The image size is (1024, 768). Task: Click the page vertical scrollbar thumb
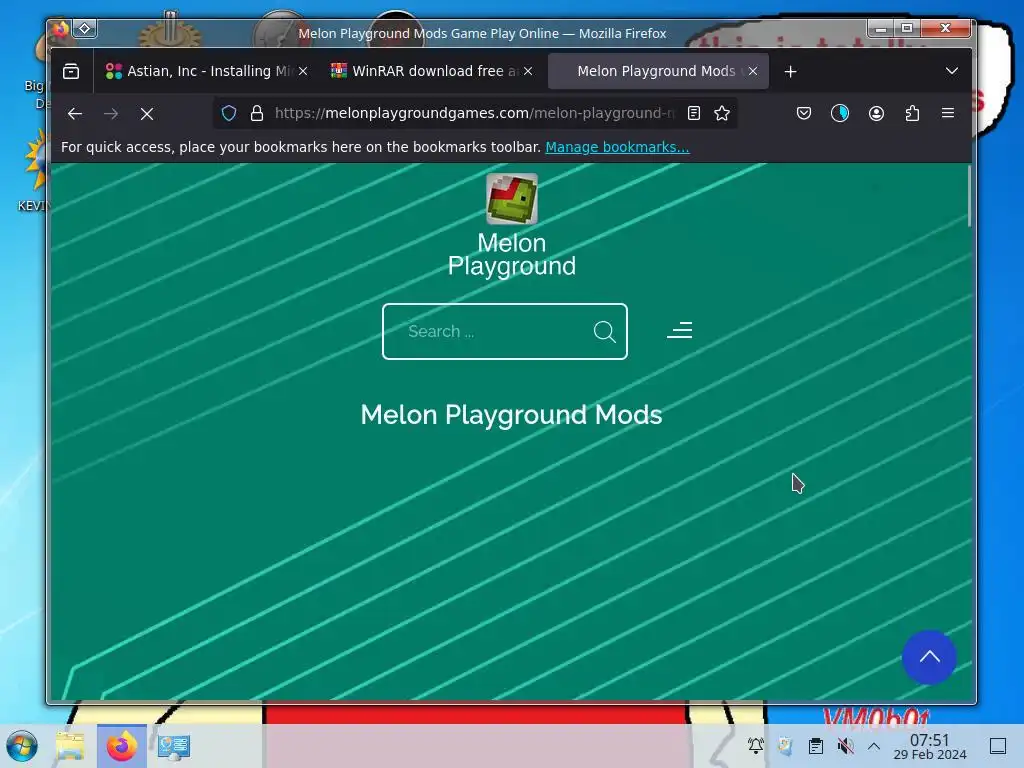(x=970, y=196)
